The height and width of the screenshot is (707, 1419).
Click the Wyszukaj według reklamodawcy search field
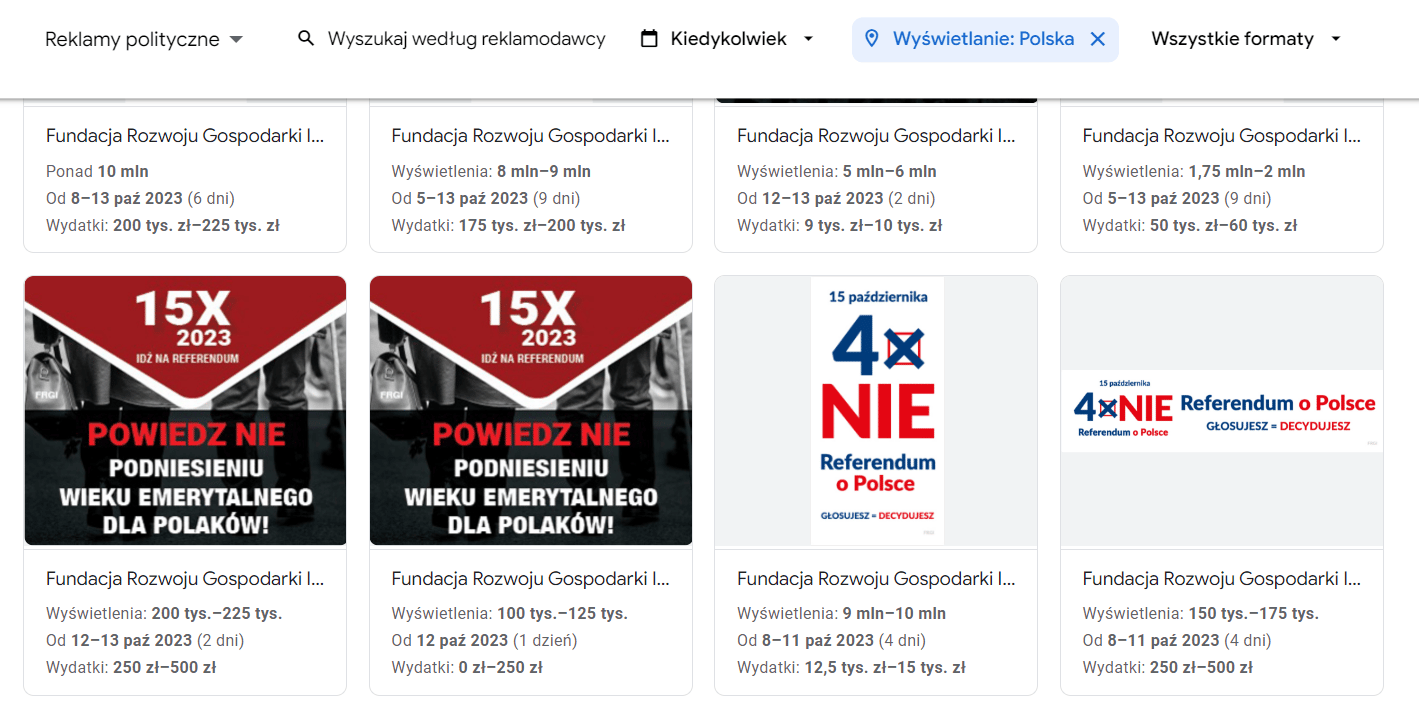pyautogui.click(x=466, y=39)
